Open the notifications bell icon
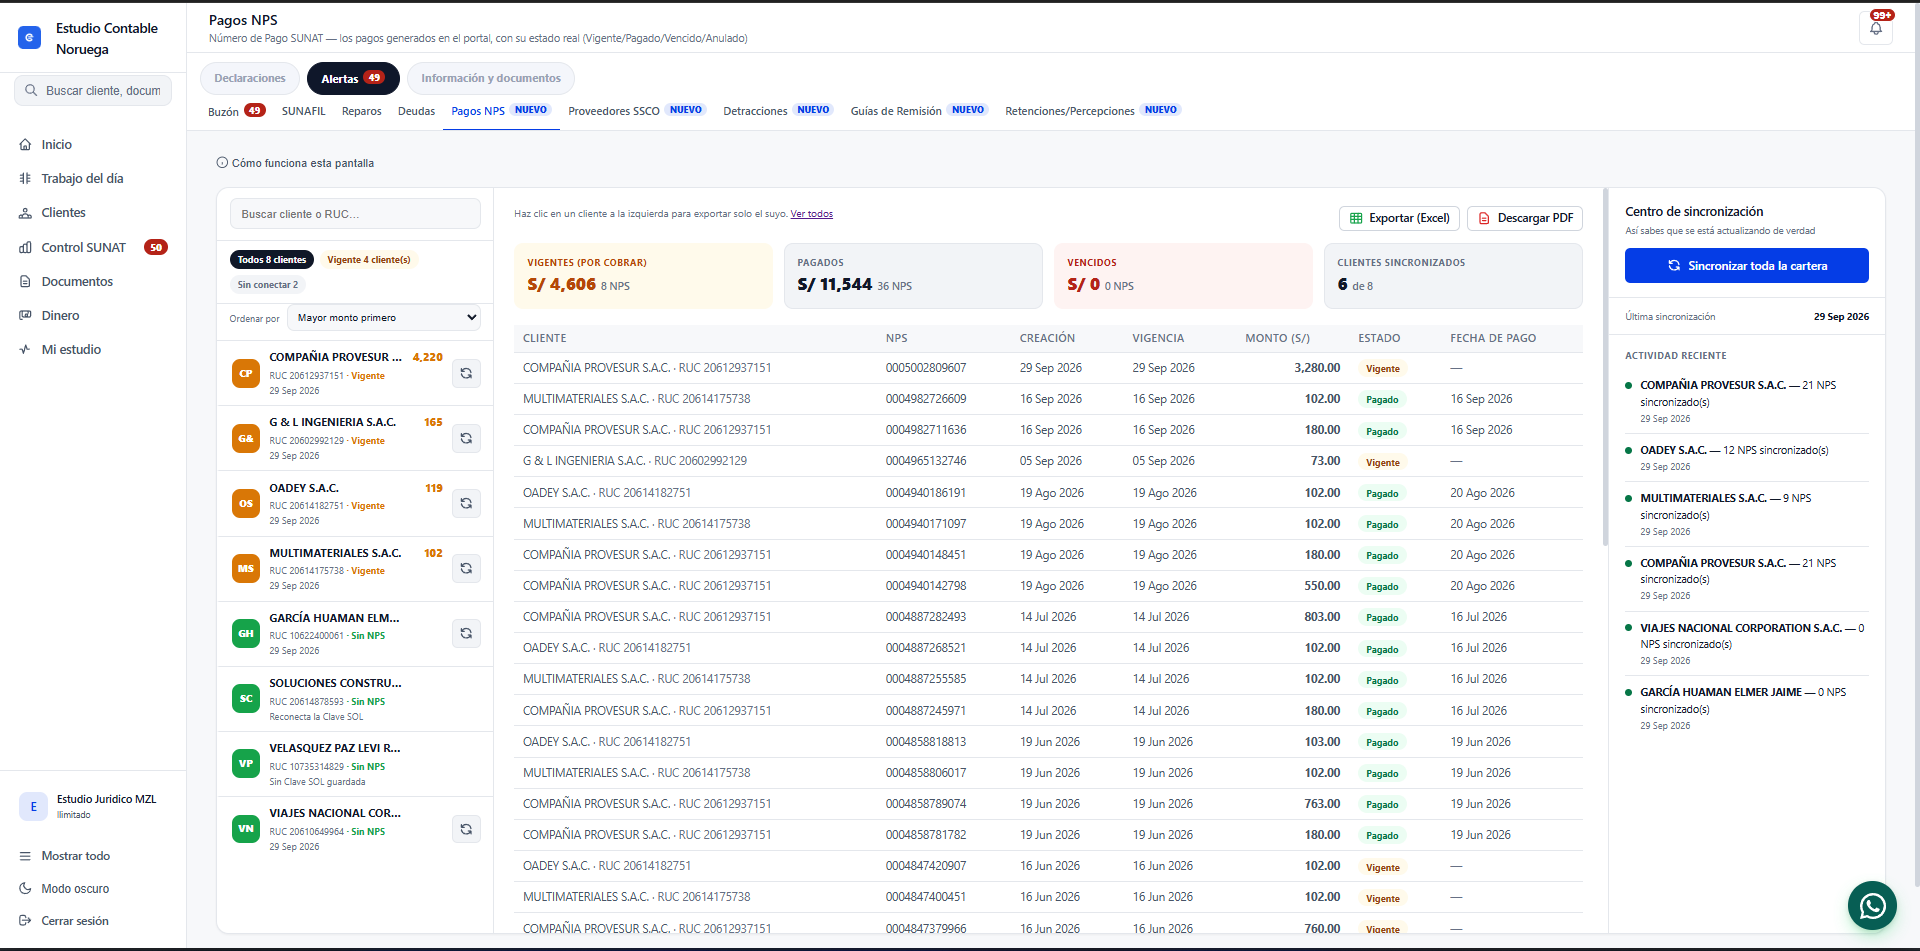The image size is (1920, 951). (x=1876, y=28)
